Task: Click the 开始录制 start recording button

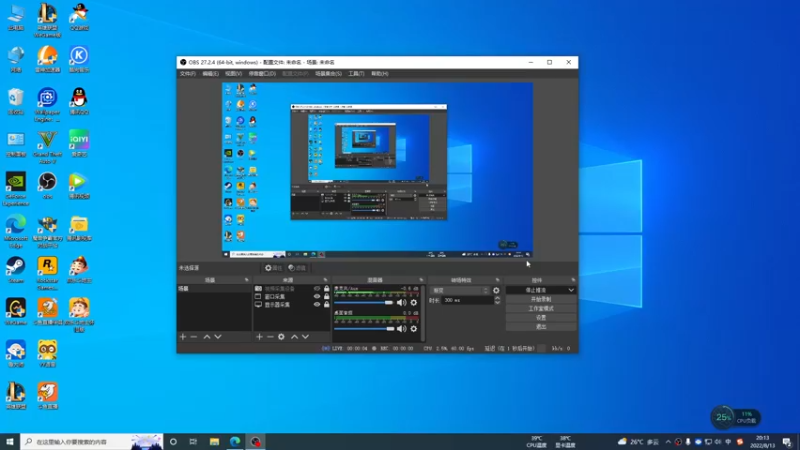Action: (x=541, y=299)
